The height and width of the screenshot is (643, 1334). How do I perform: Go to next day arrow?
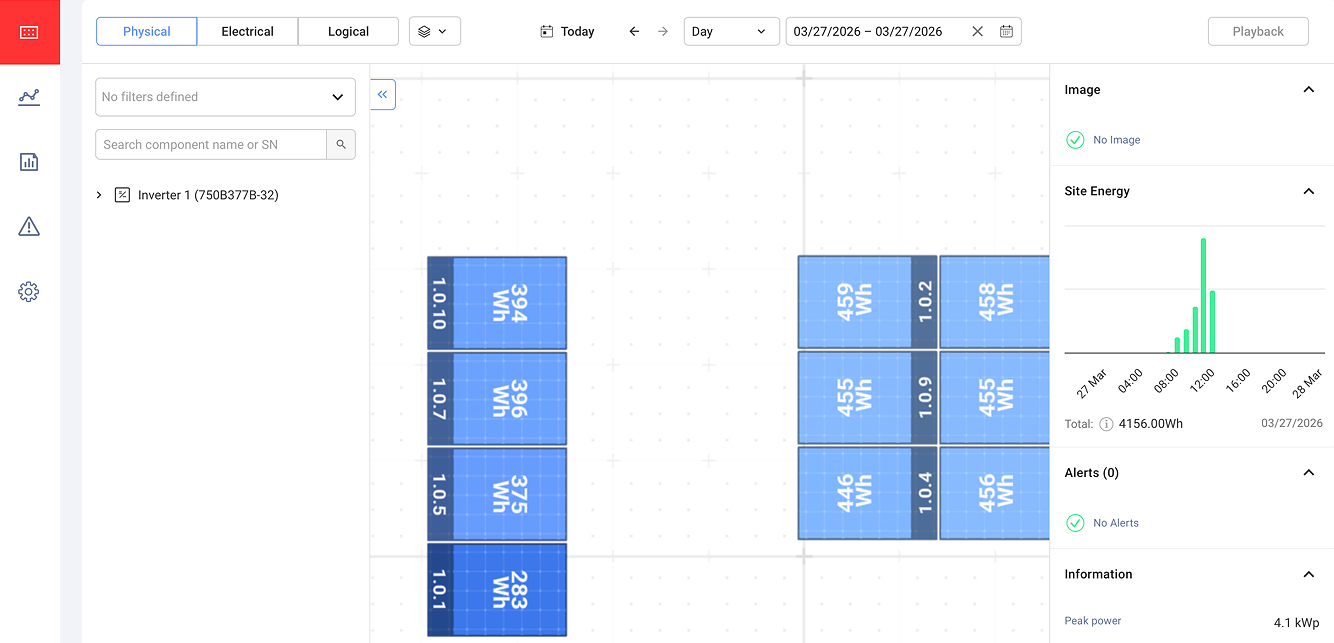click(x=663, y=32)
